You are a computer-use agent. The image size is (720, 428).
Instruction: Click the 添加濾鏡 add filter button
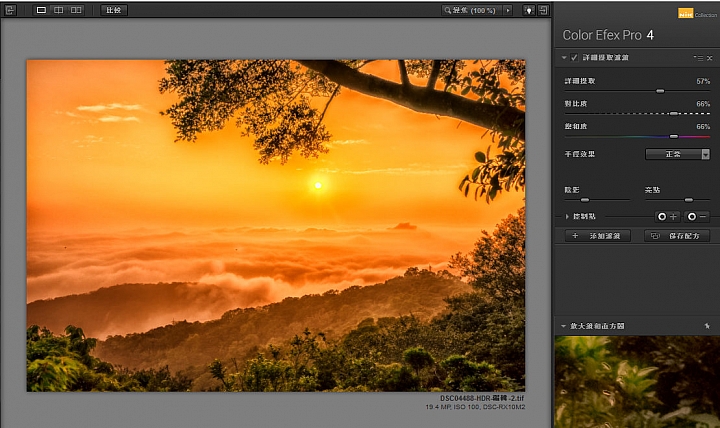596,236
